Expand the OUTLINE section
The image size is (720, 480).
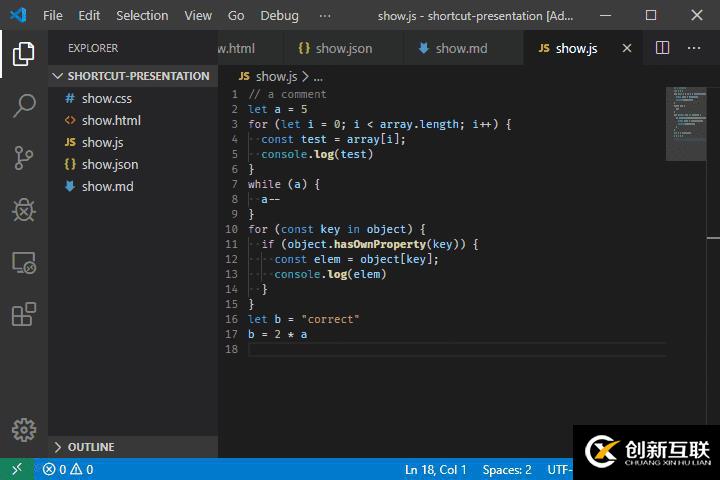coord(133,446)
